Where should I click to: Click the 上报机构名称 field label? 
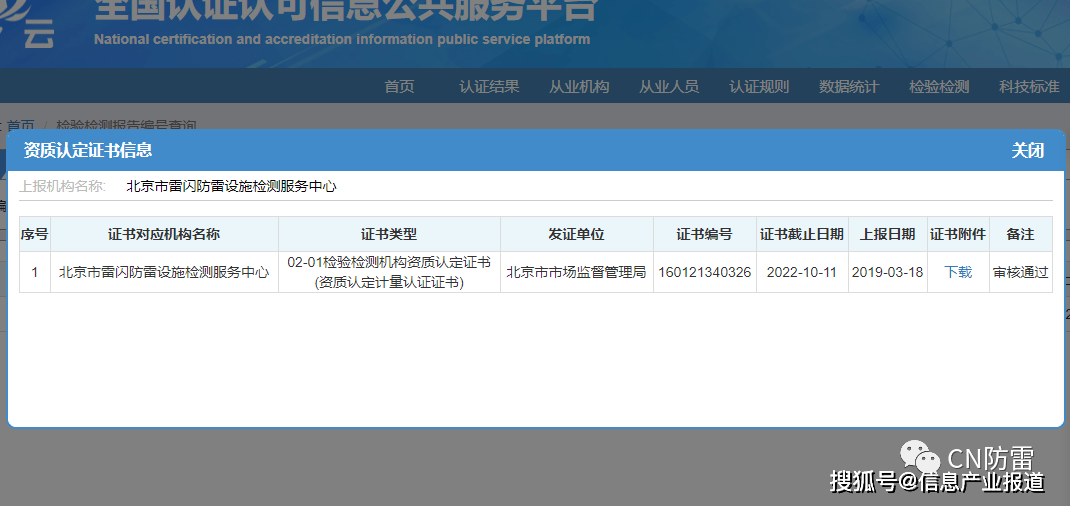[x=62, y=186]
